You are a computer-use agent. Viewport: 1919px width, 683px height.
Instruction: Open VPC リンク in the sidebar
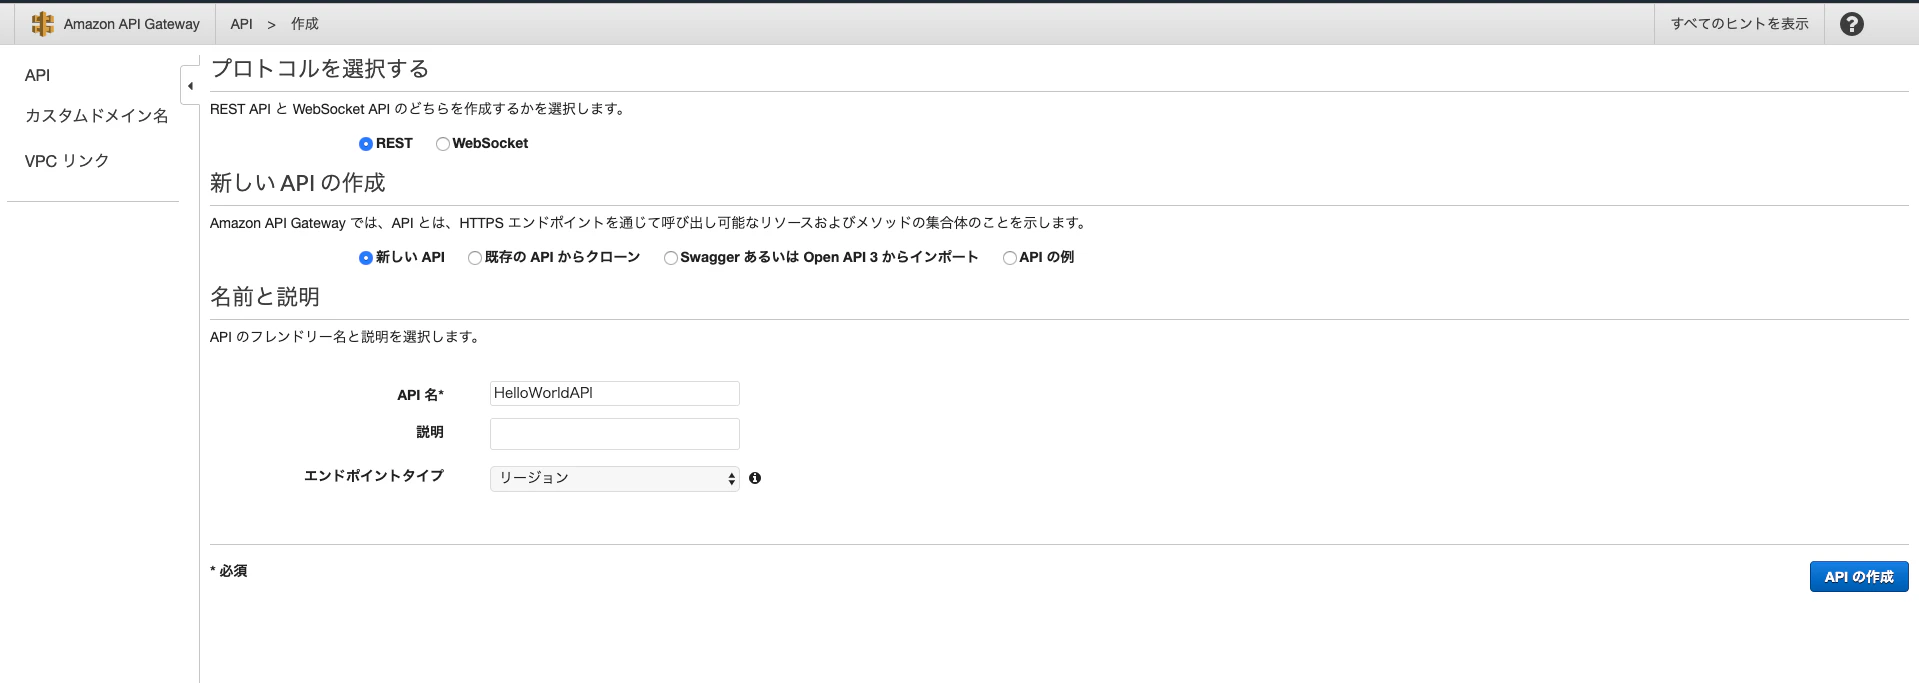[66, 161]
